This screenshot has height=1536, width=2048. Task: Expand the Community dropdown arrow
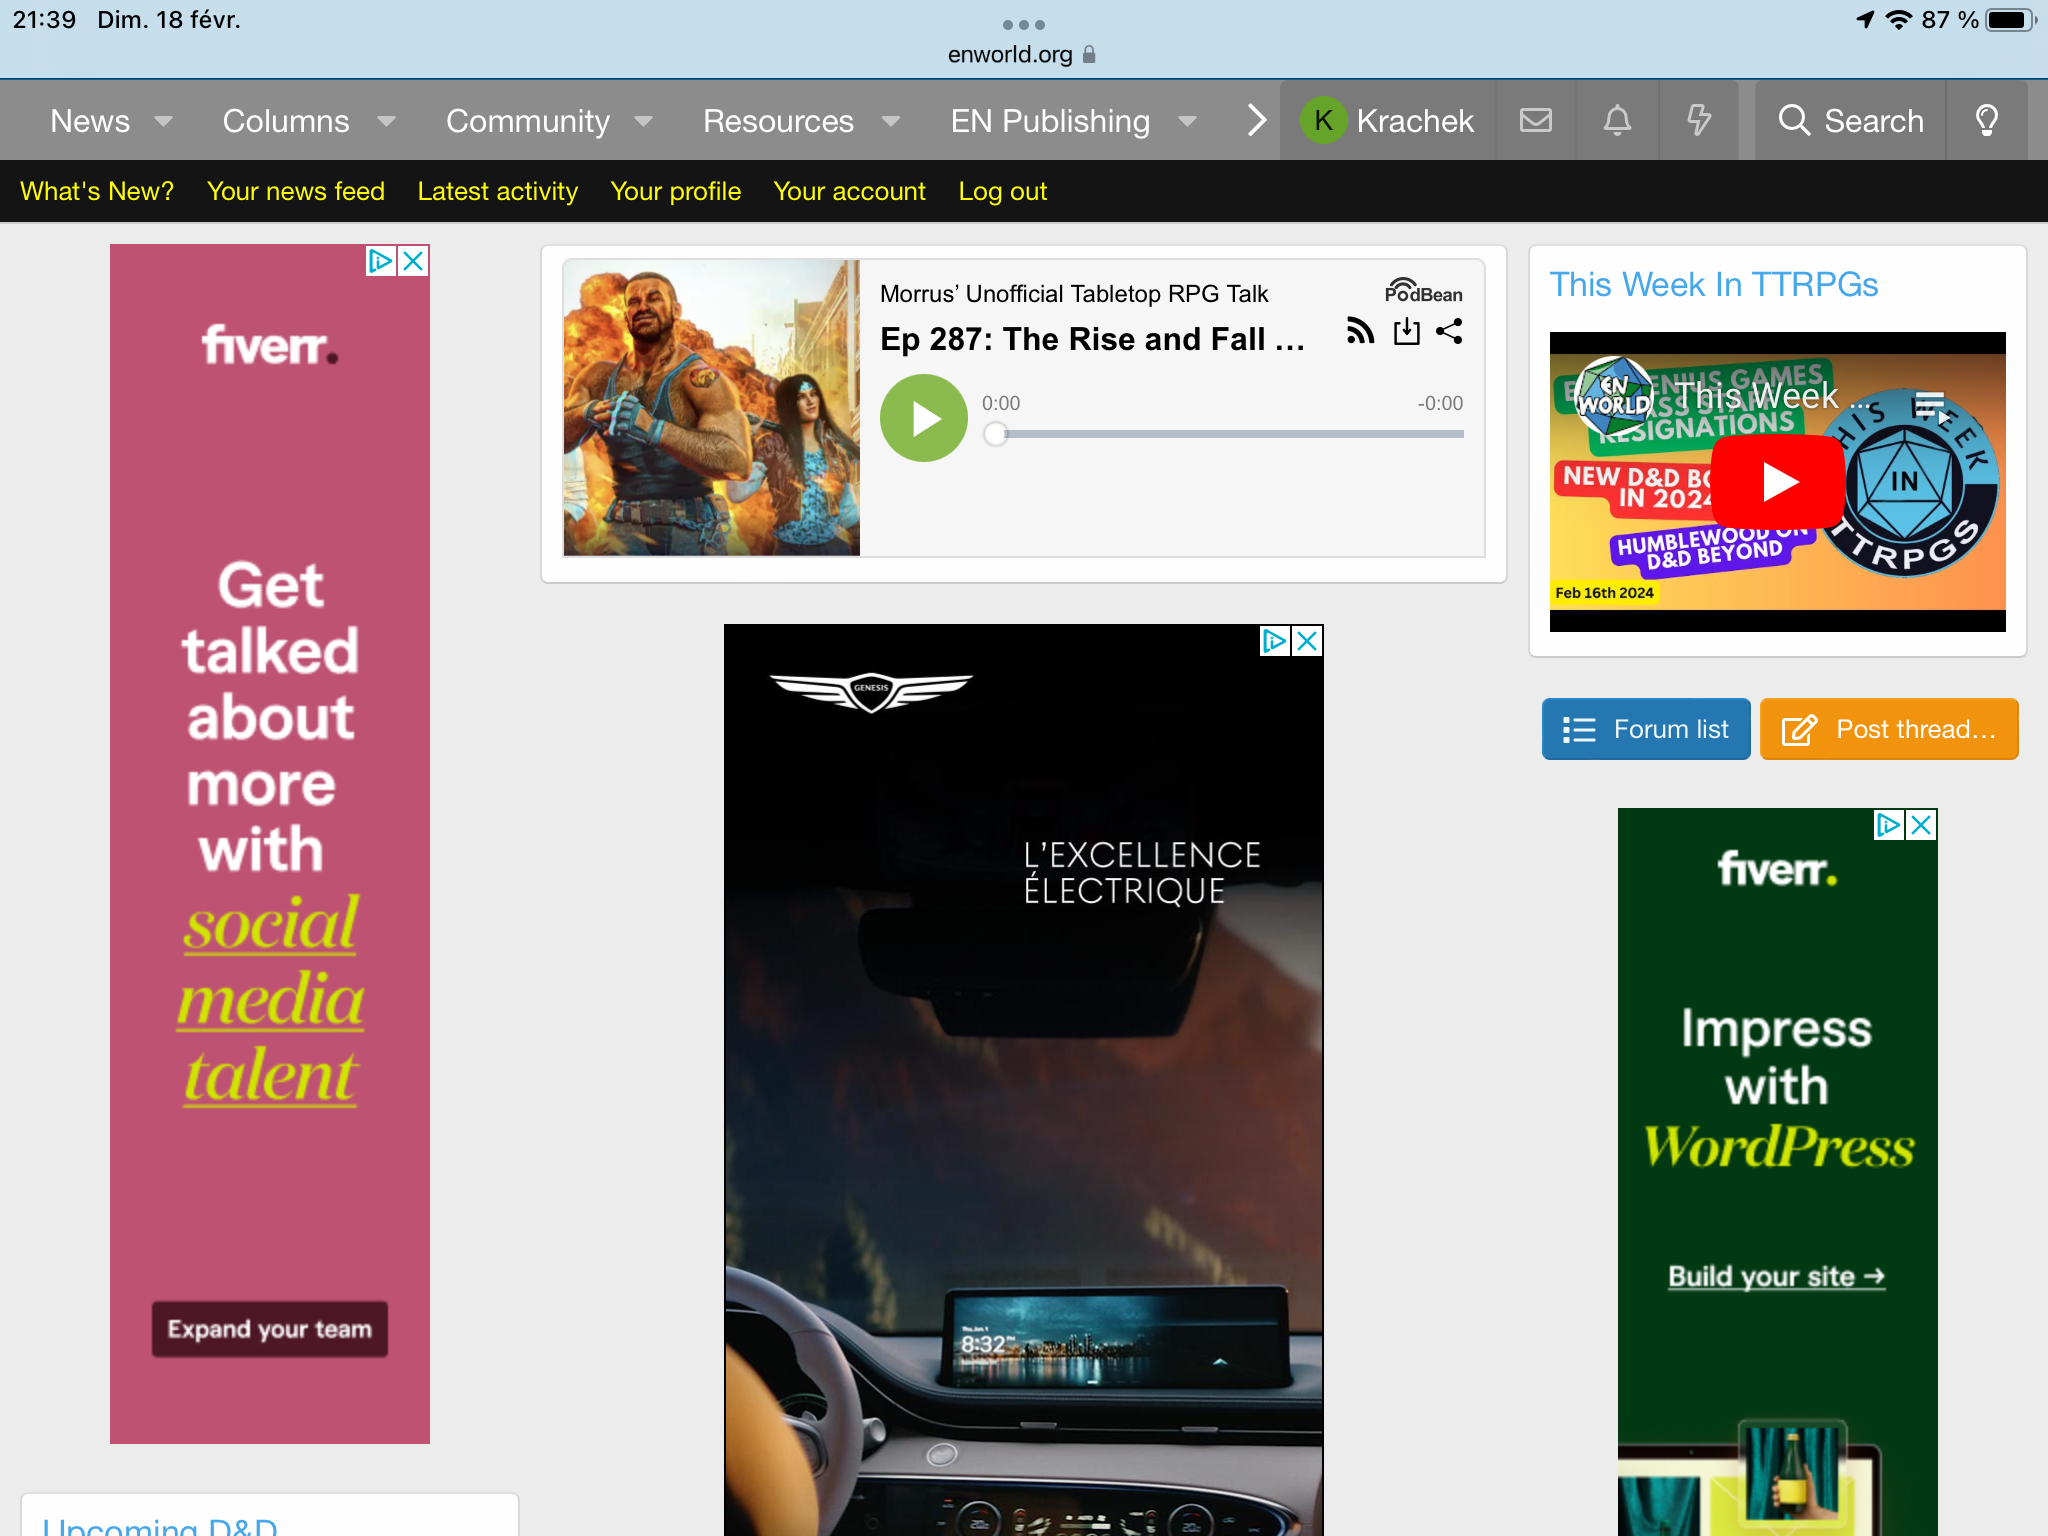644,121
